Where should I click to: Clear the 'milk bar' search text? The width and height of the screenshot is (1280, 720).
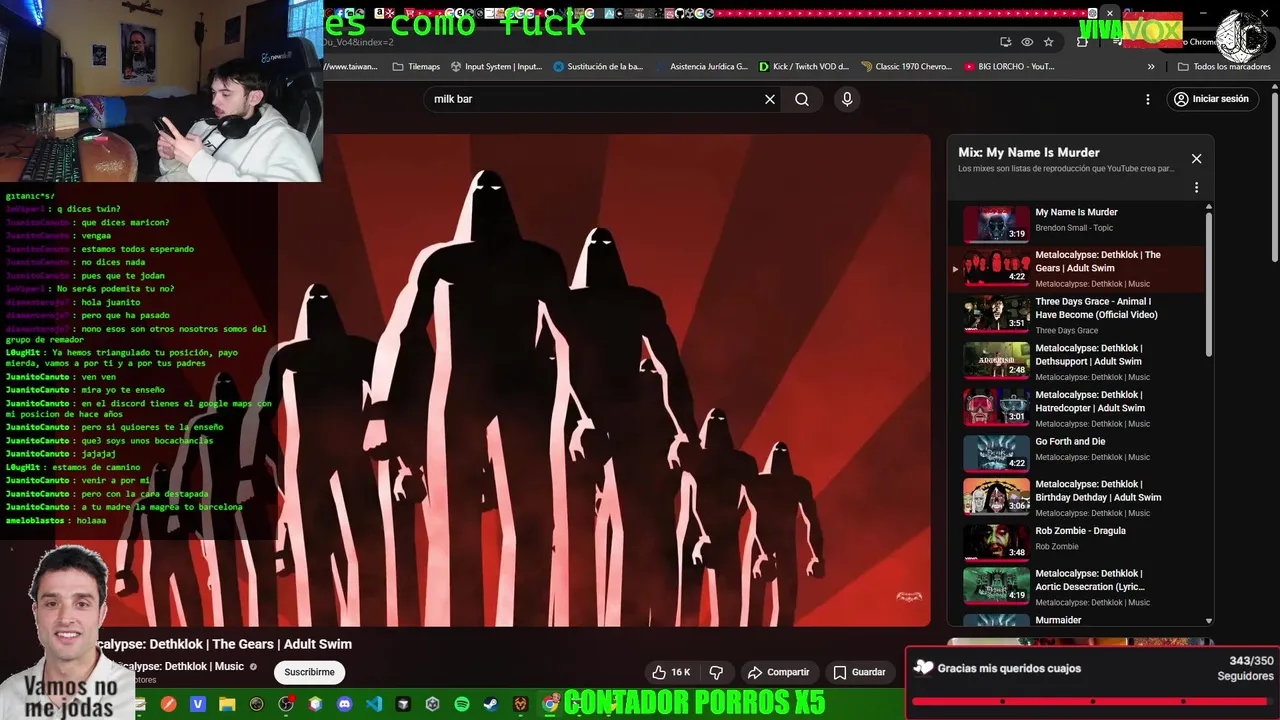(770, 99)
